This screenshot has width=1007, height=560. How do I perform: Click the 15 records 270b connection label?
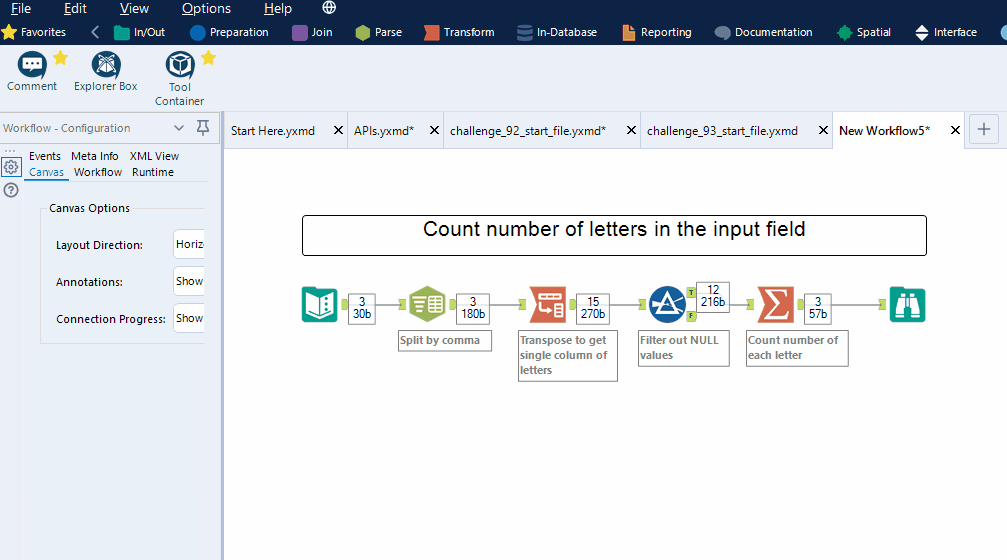point(593,308)
